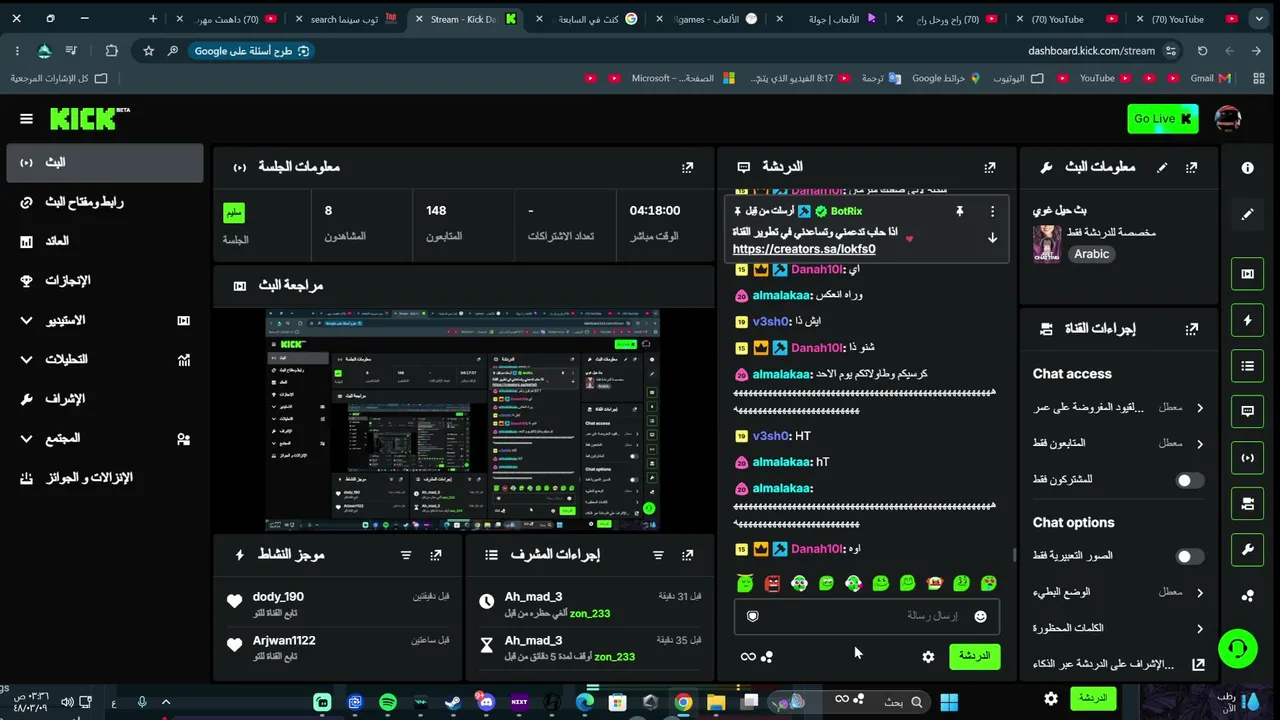Expand the account age restrictions option
This screenshot has height=720, width=1280.
click(x=1118, y=408)
